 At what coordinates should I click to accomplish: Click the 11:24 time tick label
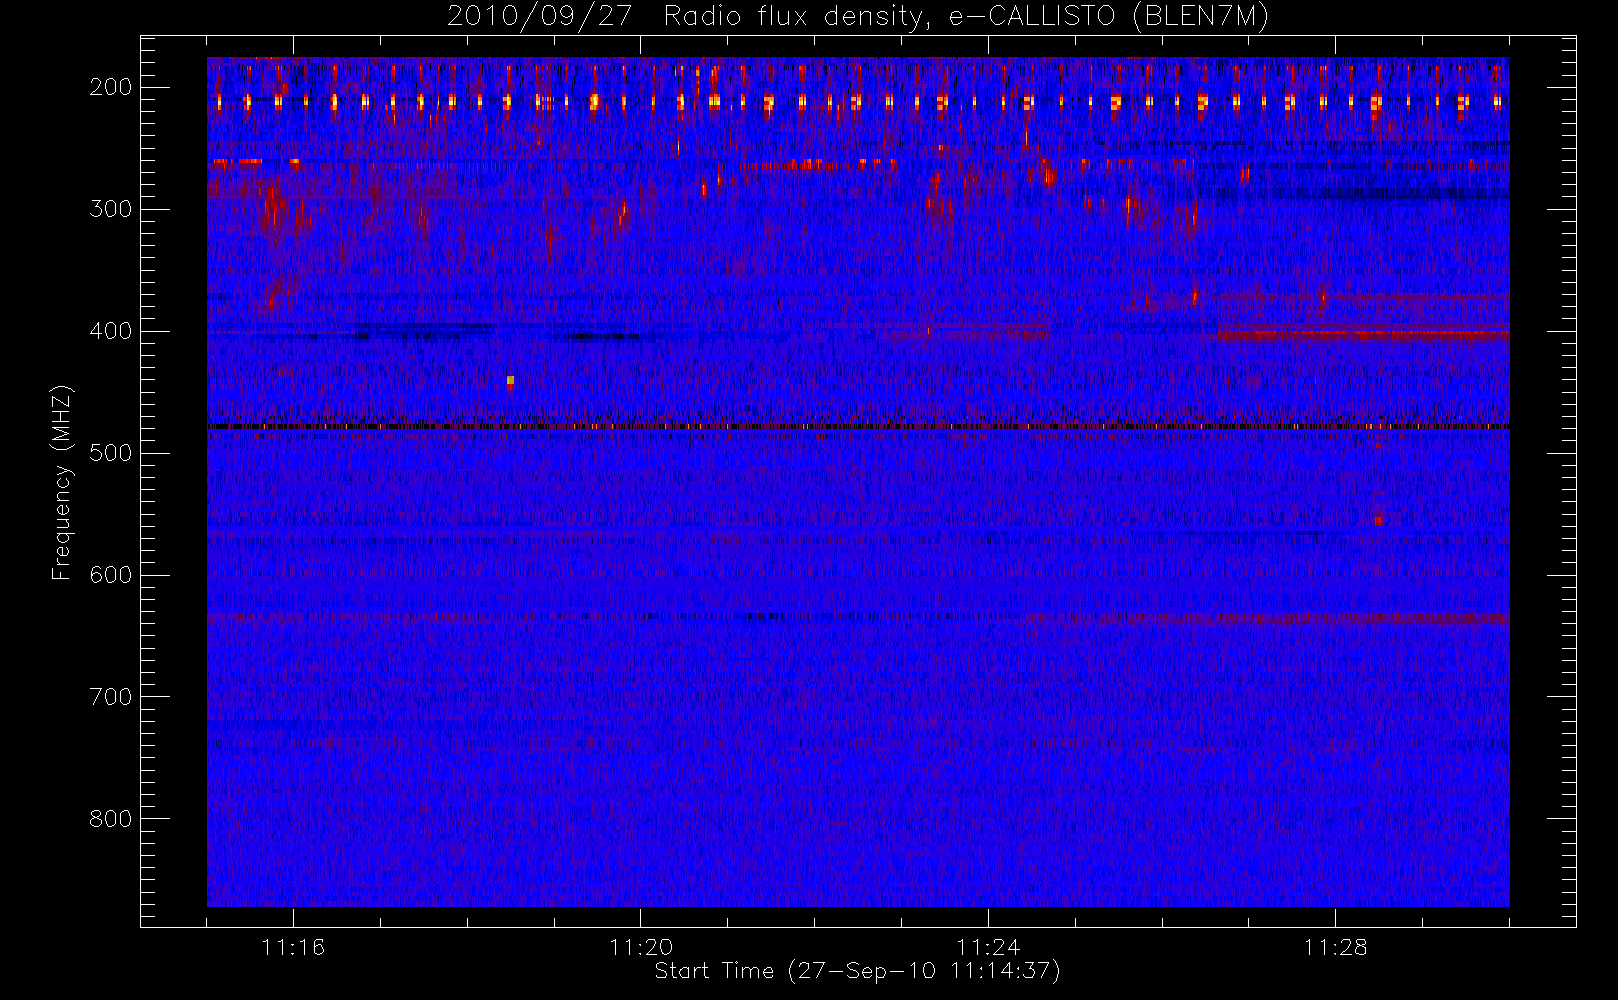pos(988,947)
